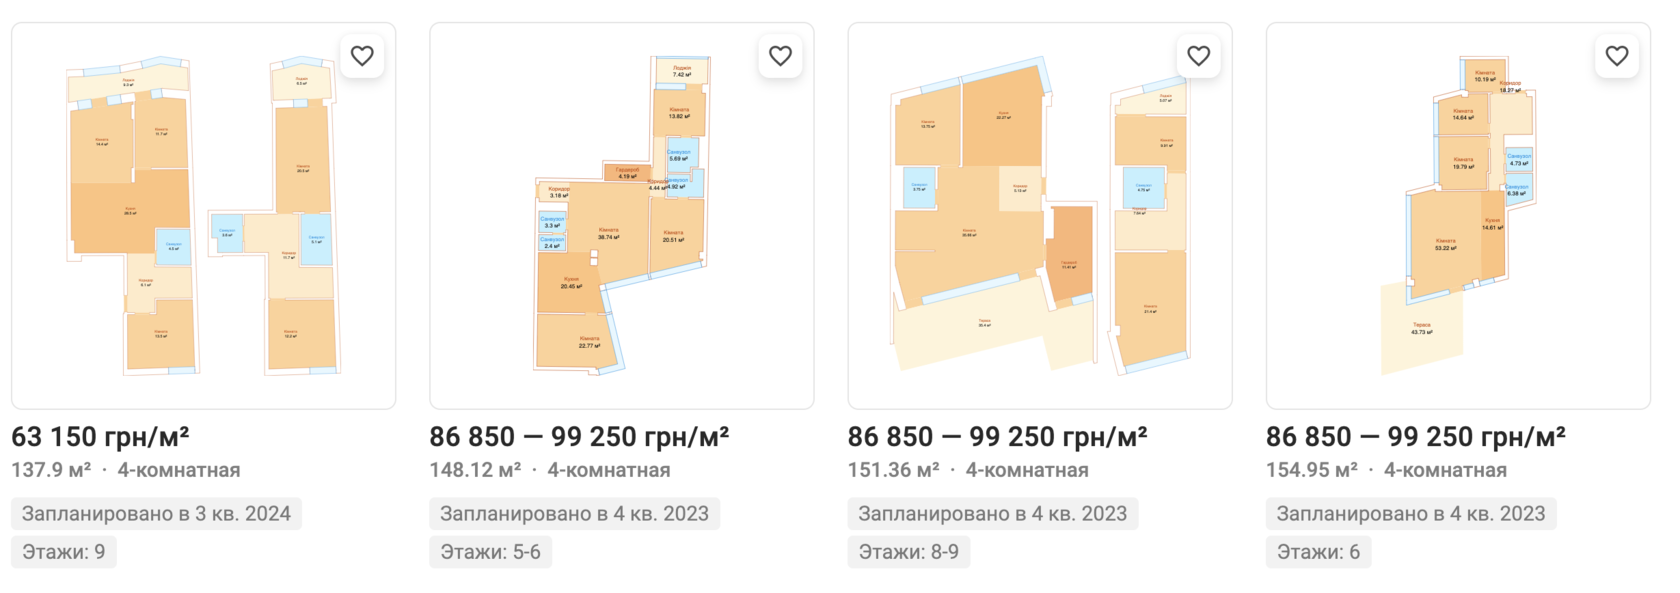Click completion date tag under 151.36 m² listing
Image resolution: width=1680 pixels, height=593 pixels.
click(x=992, y=514)
